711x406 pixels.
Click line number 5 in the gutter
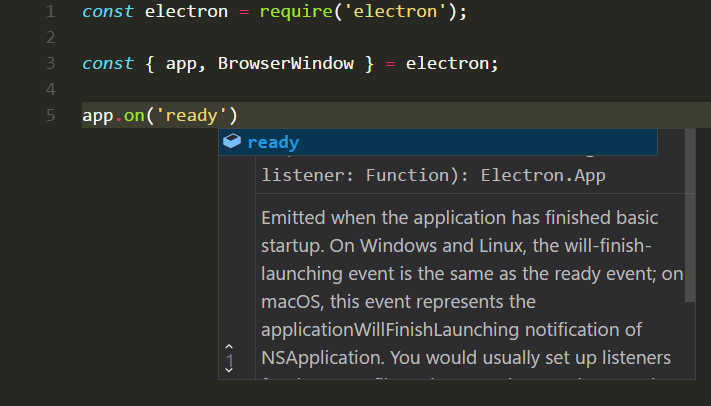(50, 115)
